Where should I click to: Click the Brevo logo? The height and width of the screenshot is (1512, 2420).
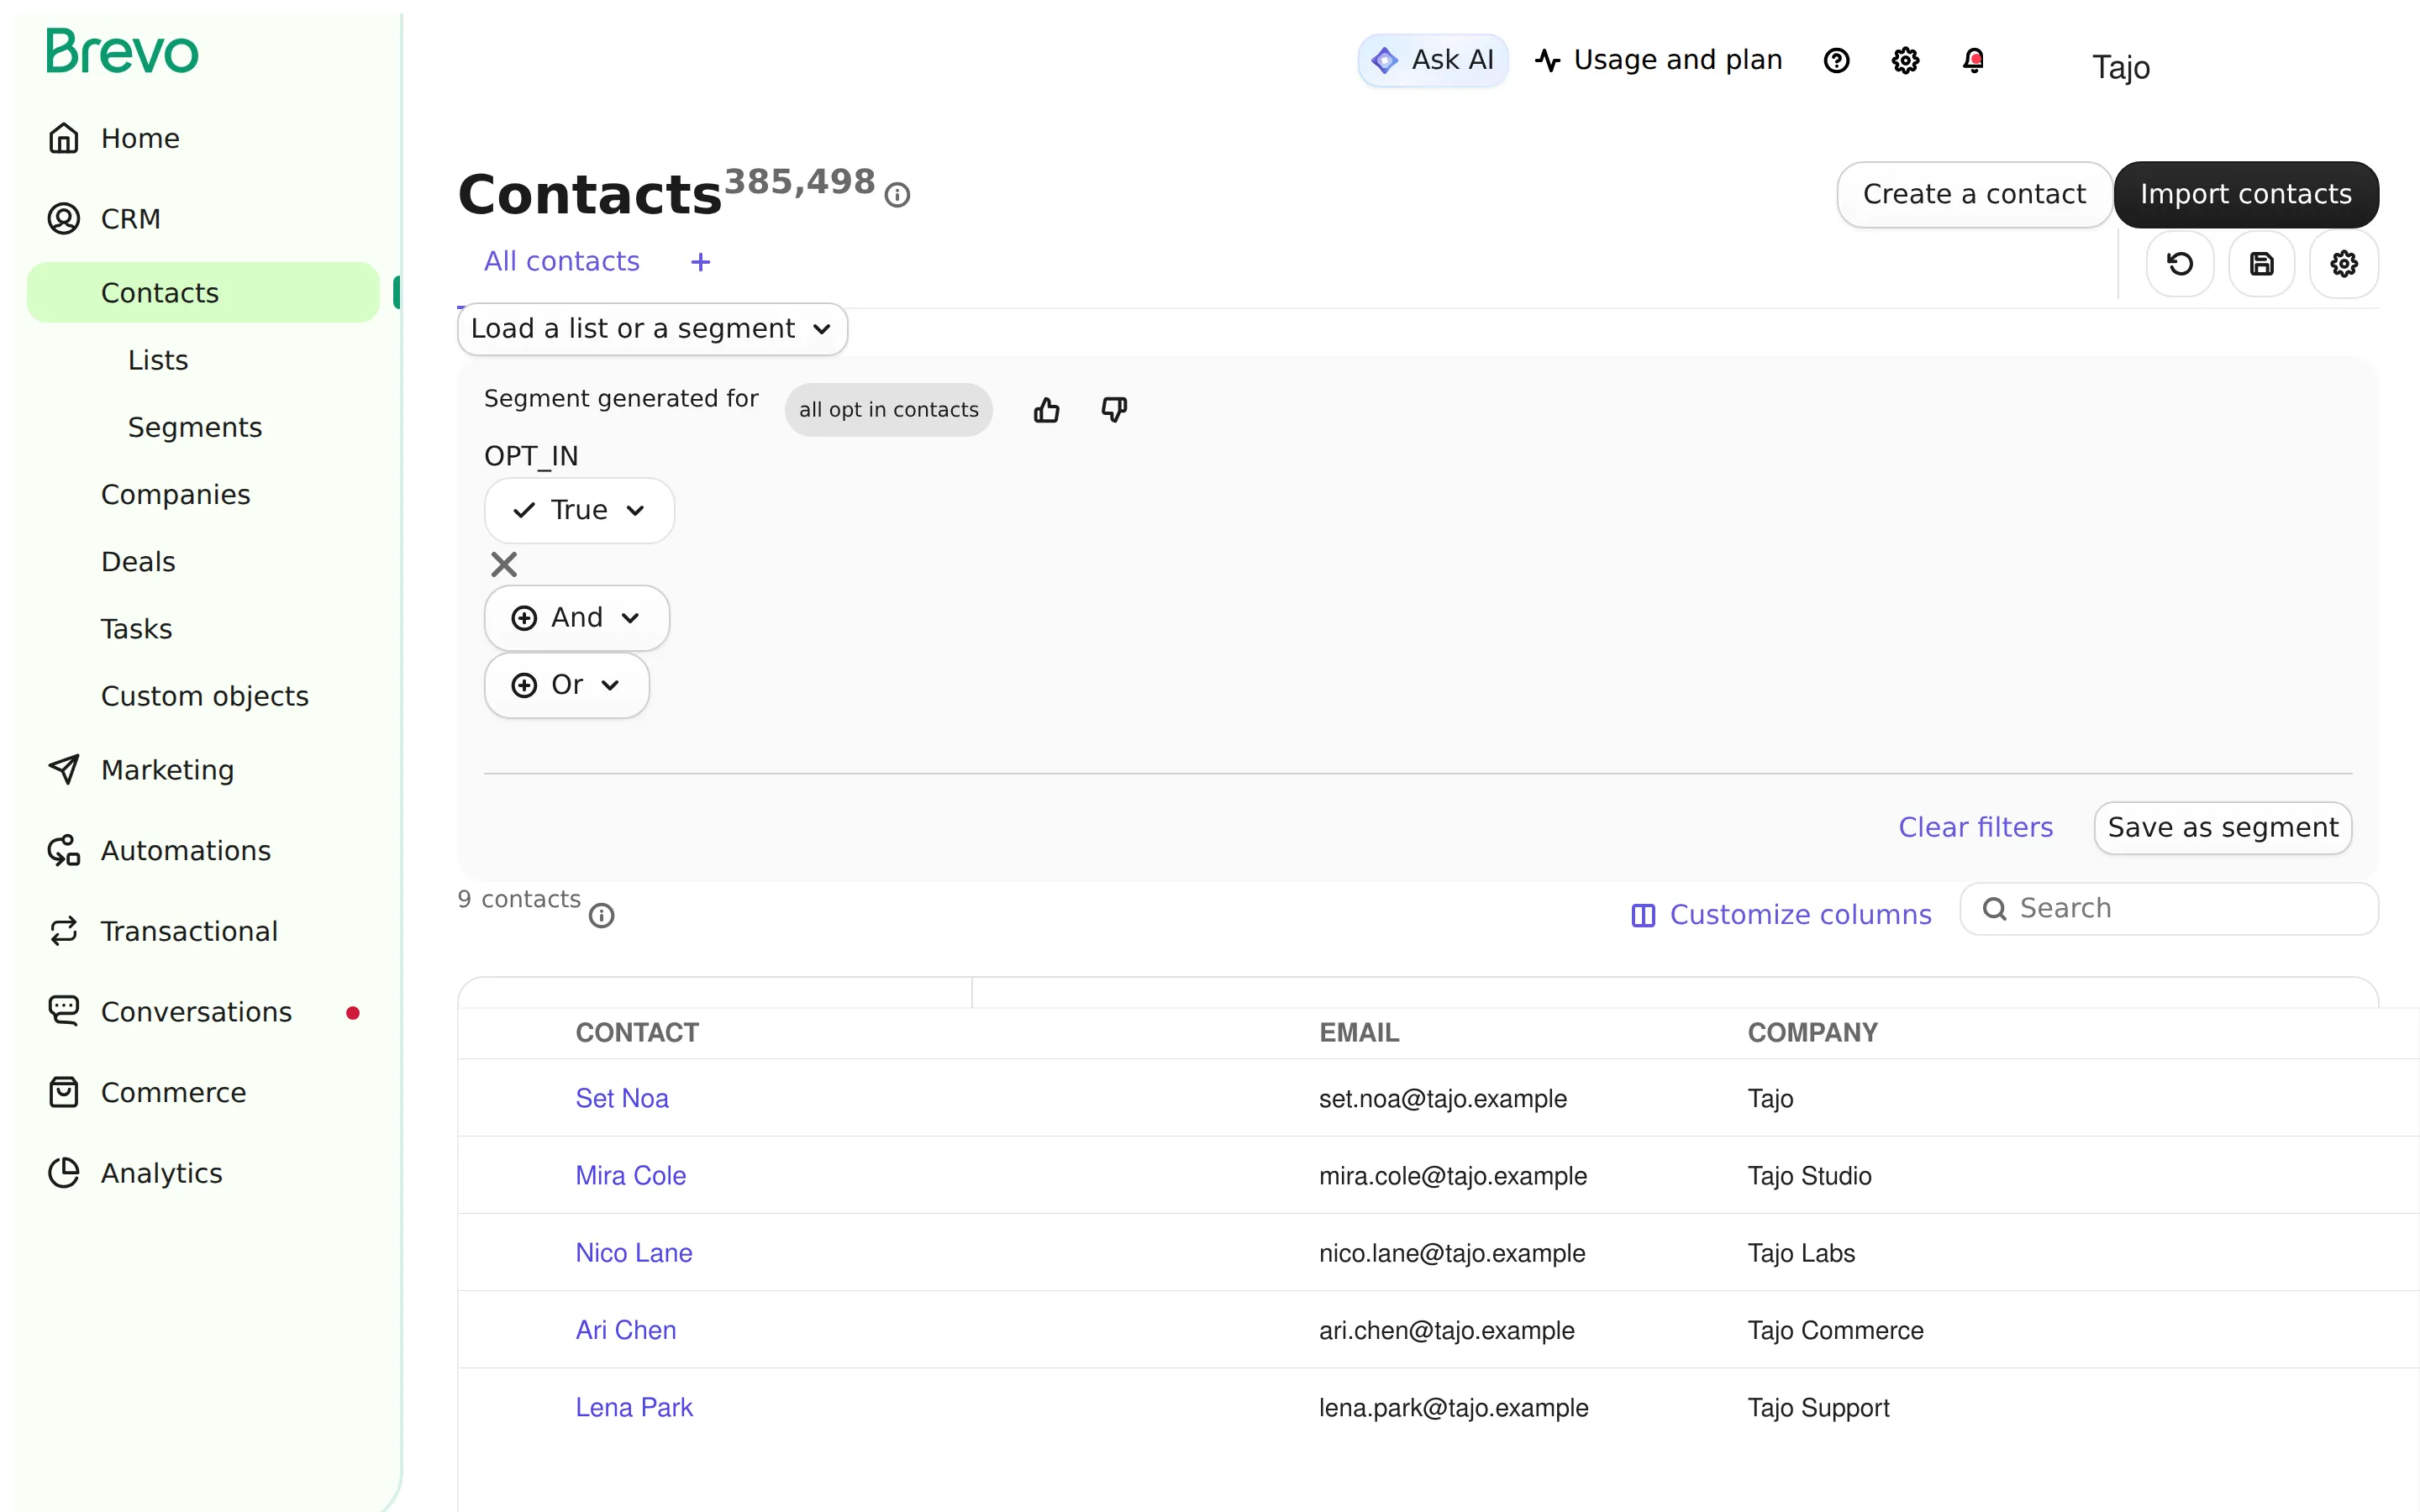coord(122,52)
